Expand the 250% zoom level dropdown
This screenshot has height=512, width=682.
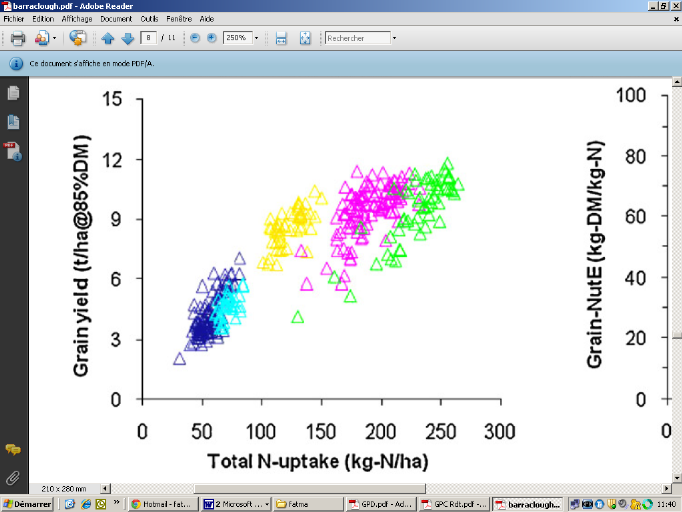coord(257,38)
